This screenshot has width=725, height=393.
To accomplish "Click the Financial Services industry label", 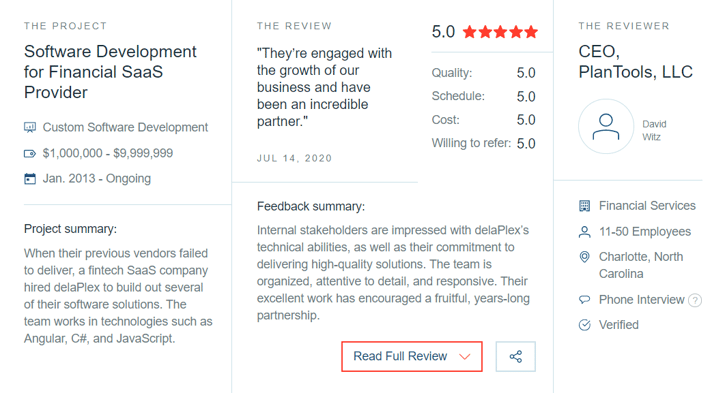I will point(647,206).
